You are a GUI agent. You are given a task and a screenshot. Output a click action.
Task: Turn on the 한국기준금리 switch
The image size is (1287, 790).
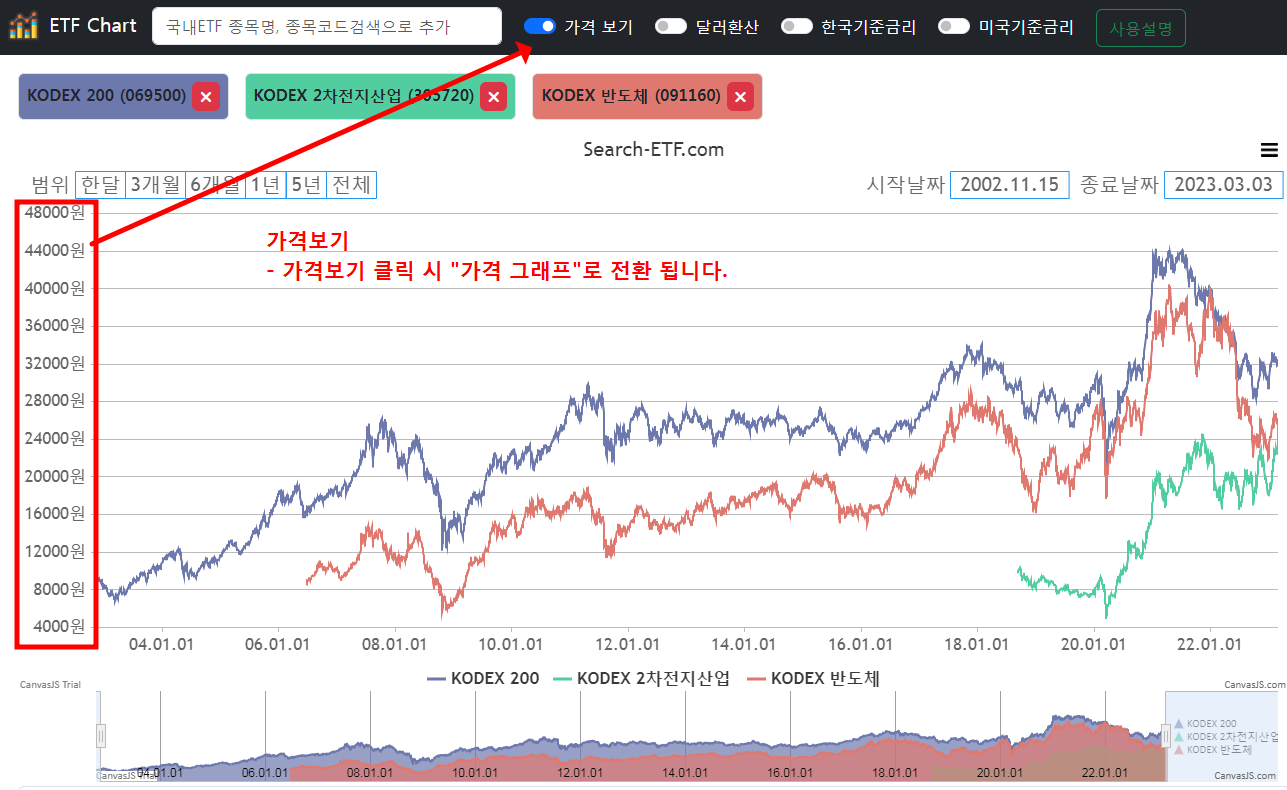[797, 27]
